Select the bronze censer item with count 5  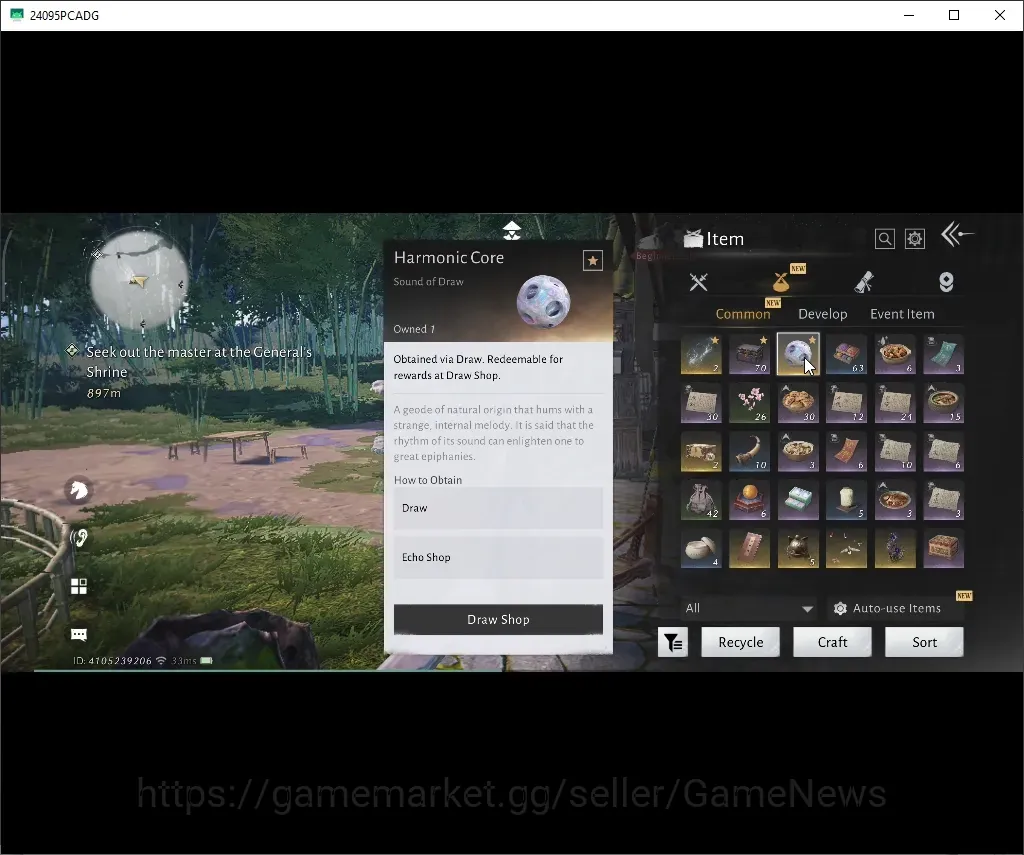pyautogui.click(x=798, y=548)
